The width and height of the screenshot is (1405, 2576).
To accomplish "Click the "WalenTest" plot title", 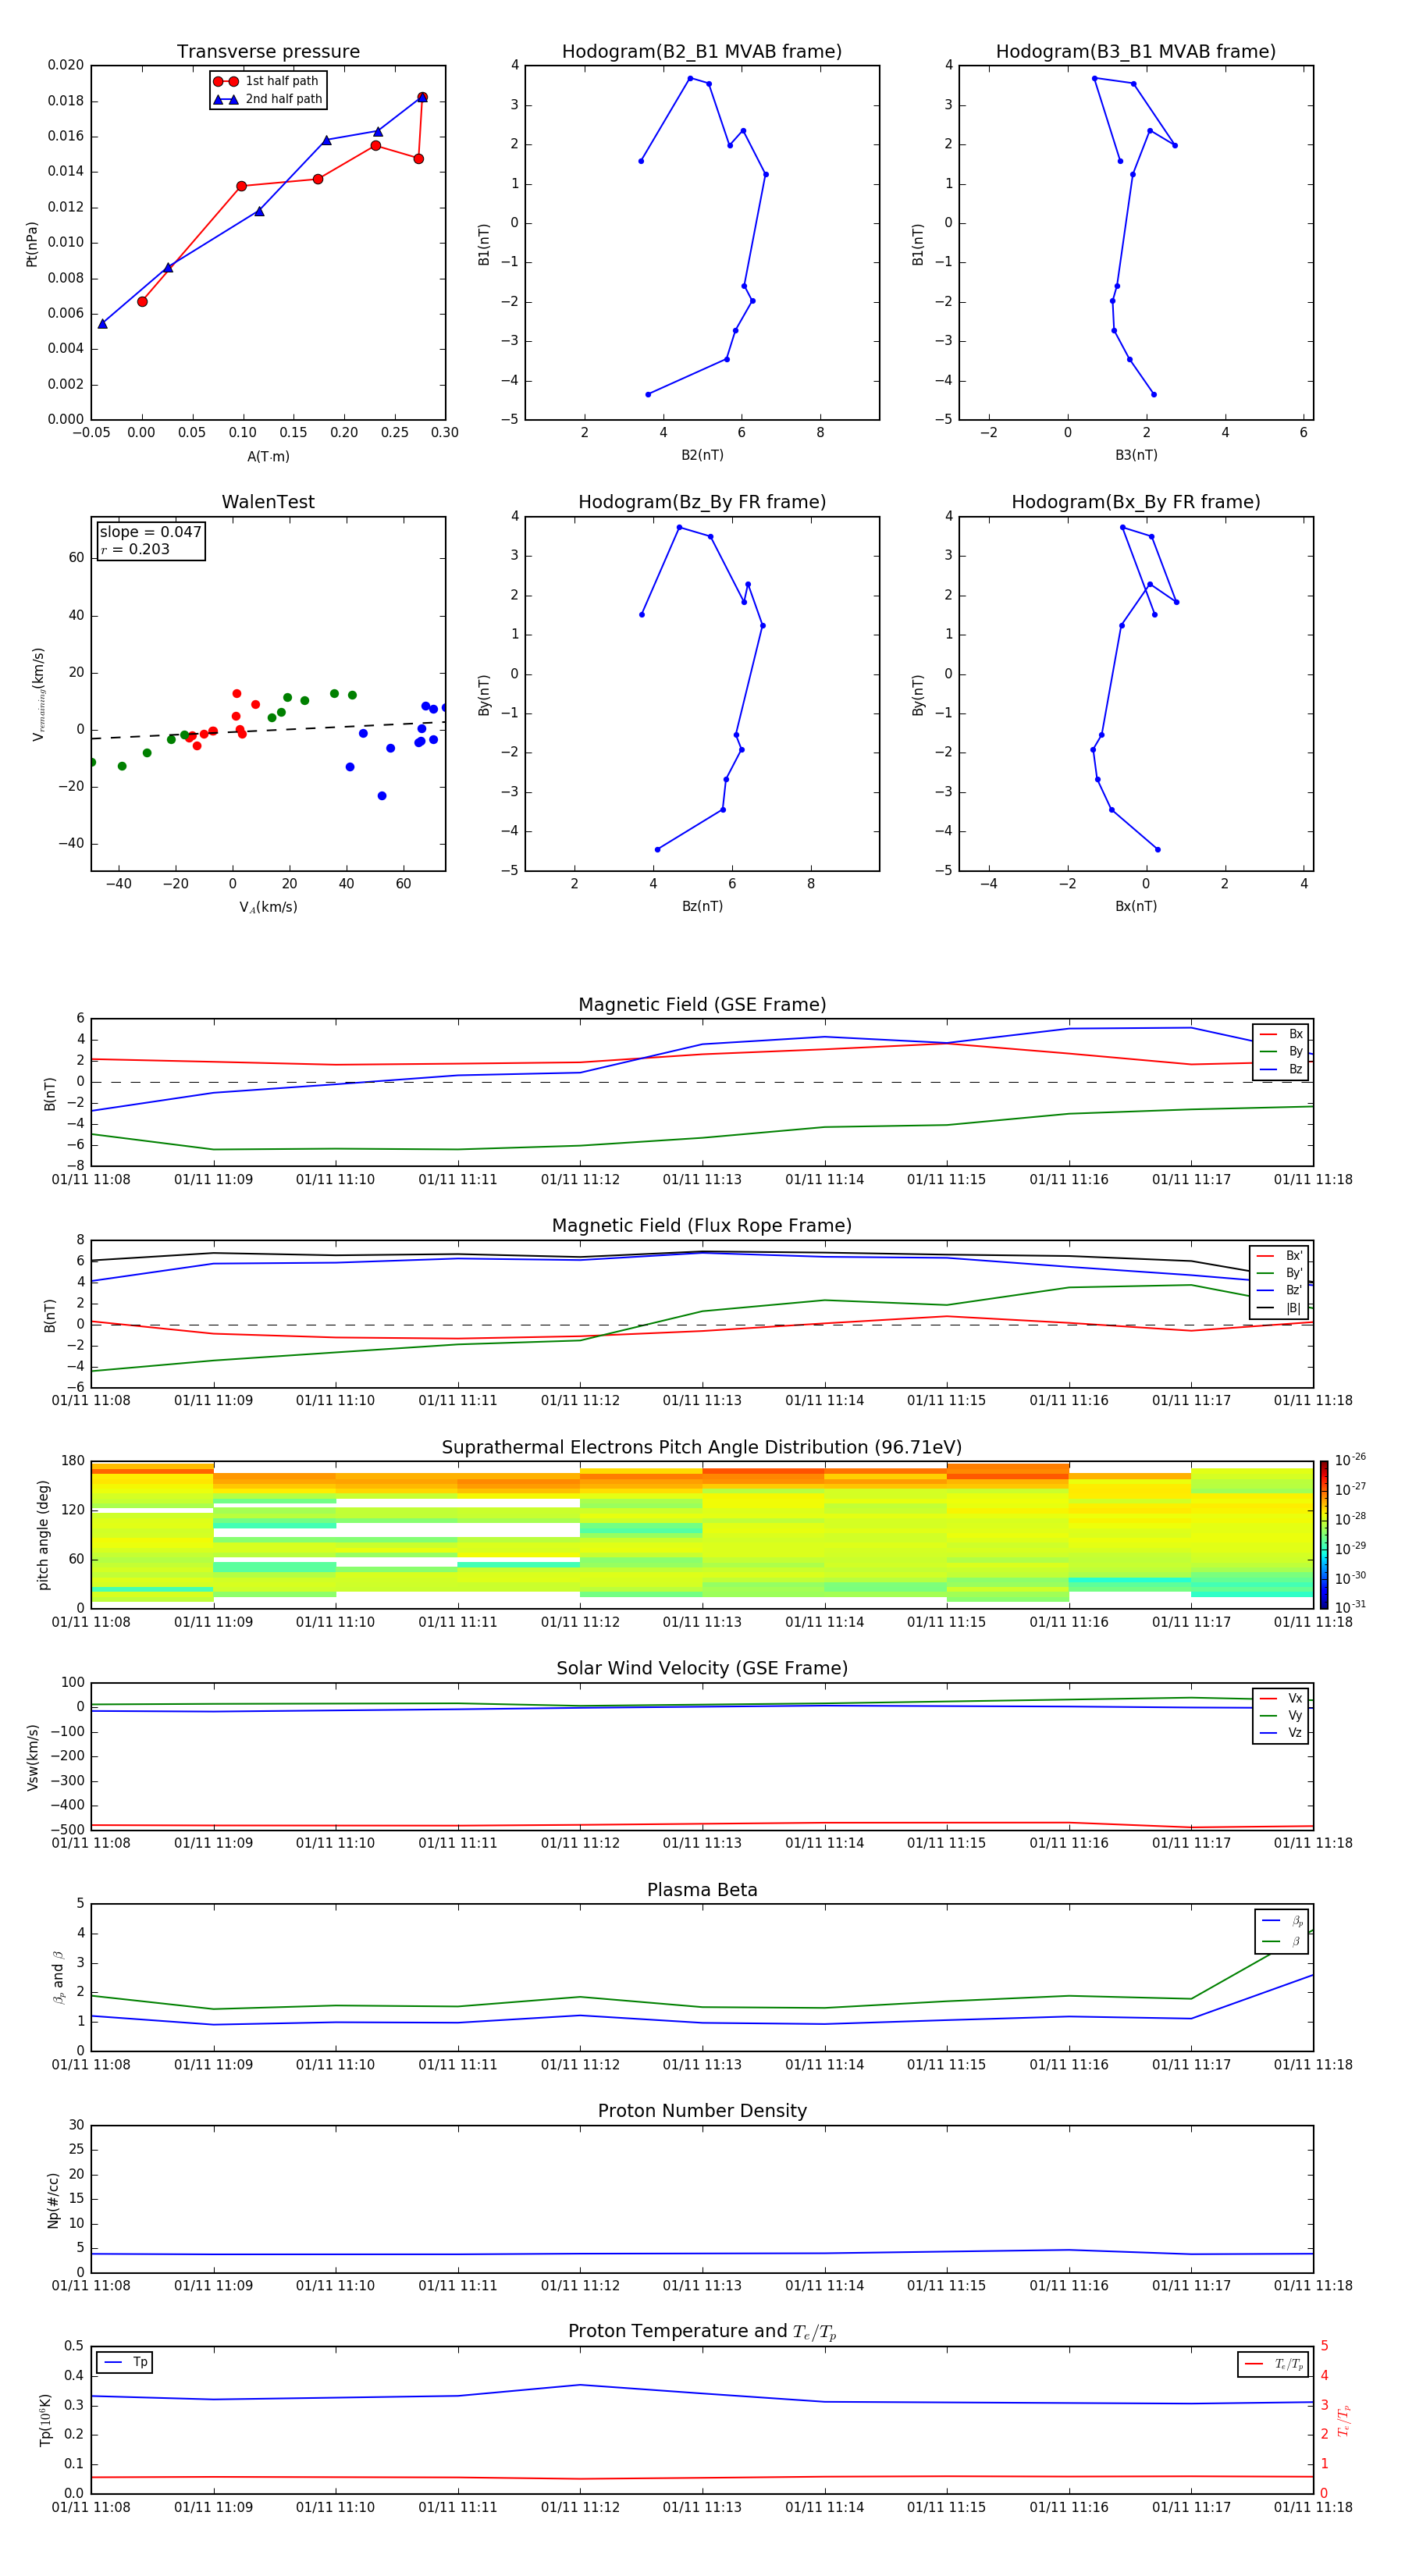I will pos(268,502).
